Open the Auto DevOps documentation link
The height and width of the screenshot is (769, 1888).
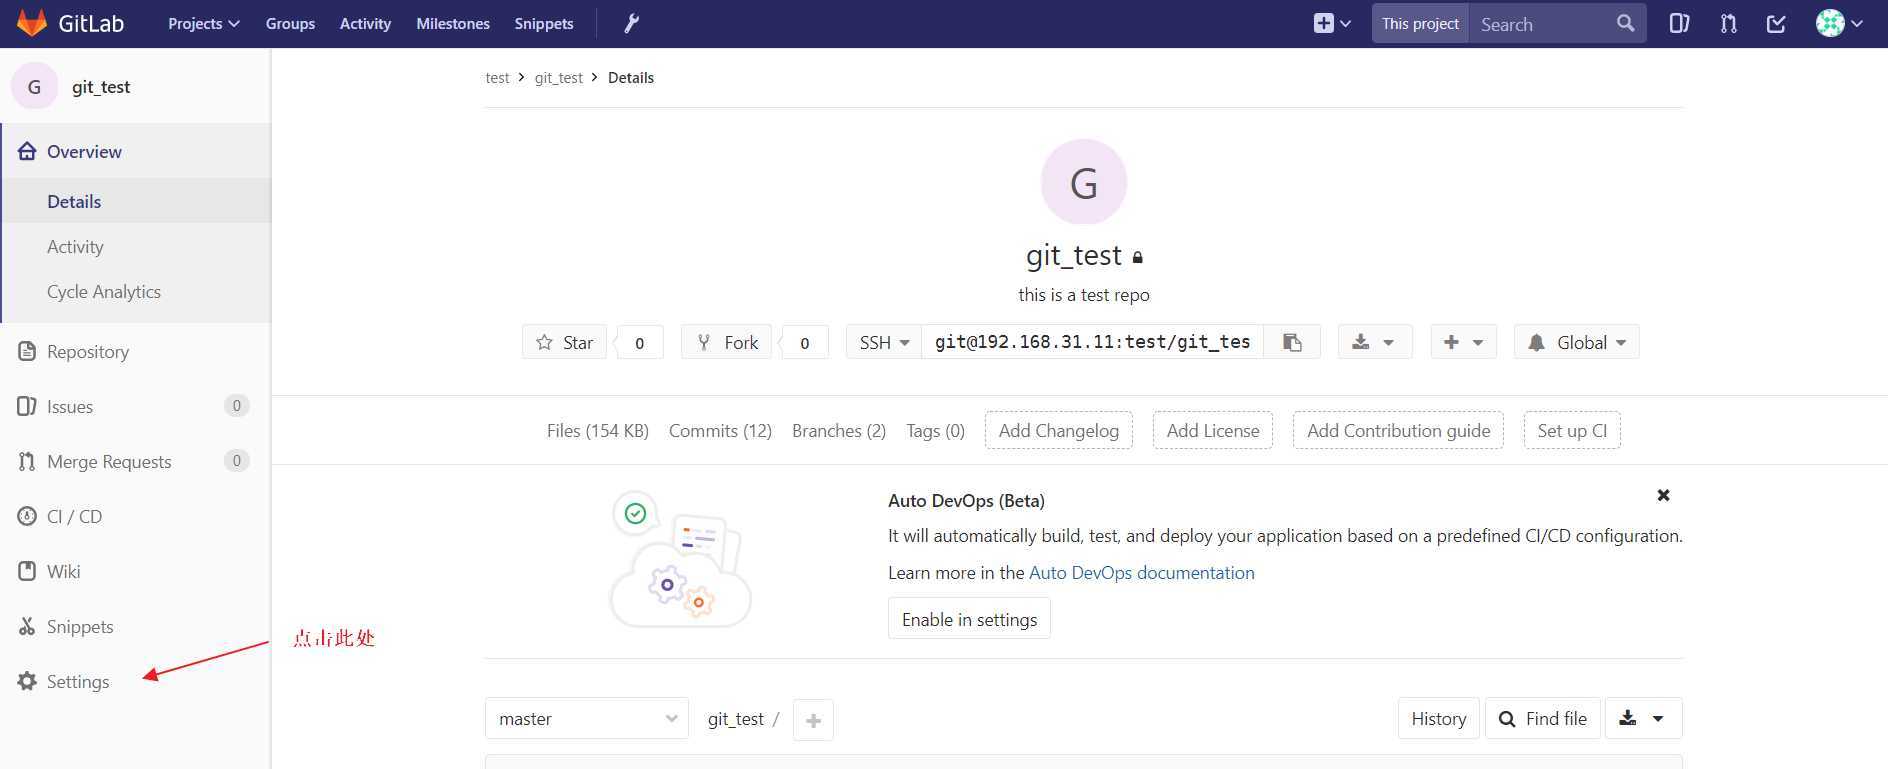click(1141, 573)
